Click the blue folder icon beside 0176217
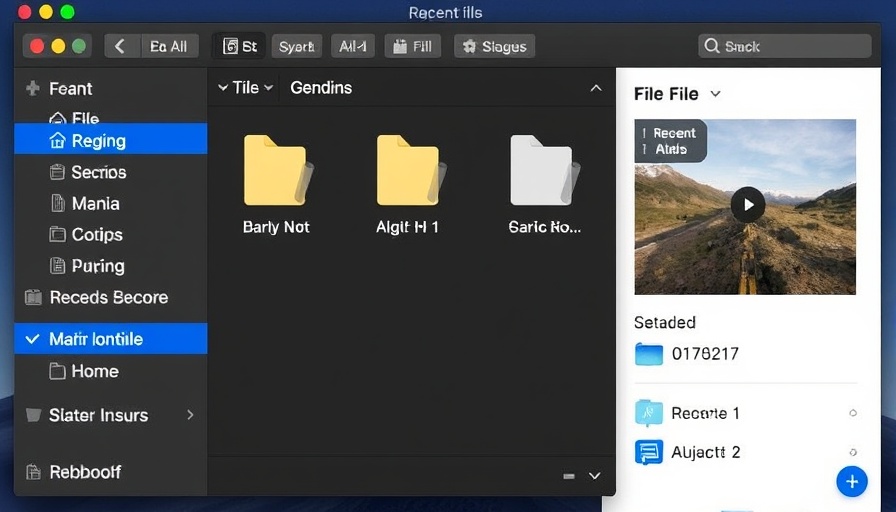Screen dimensions: 896x512 tap(649, 354)
